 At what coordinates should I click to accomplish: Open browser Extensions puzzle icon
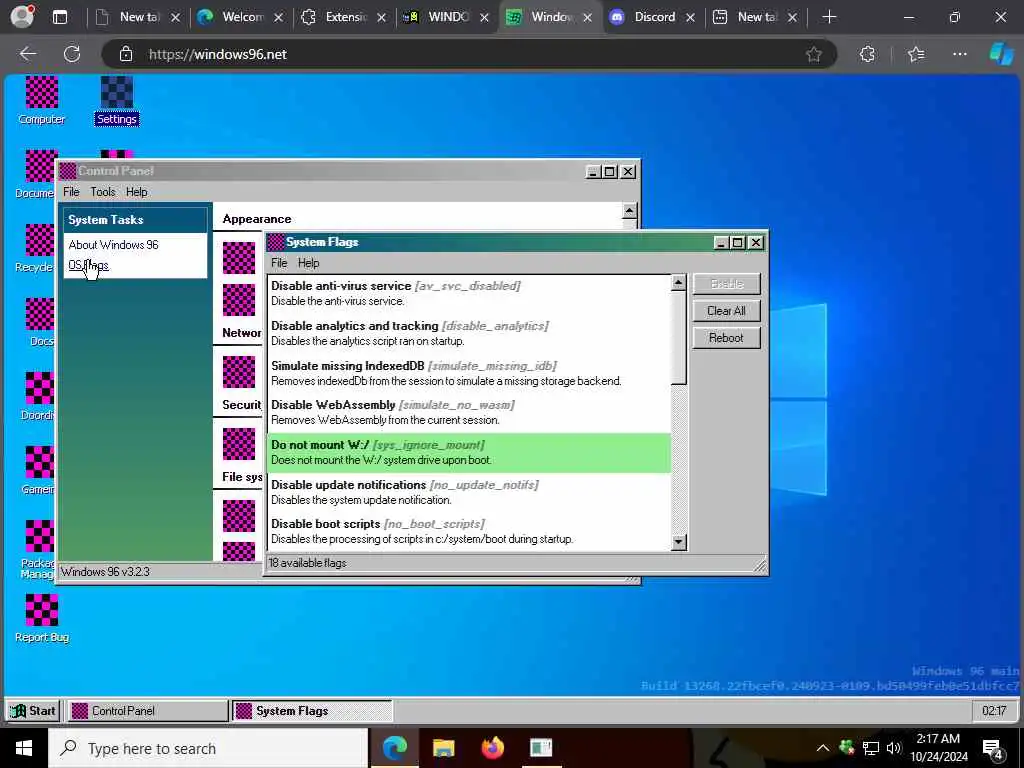coord(867,54)
